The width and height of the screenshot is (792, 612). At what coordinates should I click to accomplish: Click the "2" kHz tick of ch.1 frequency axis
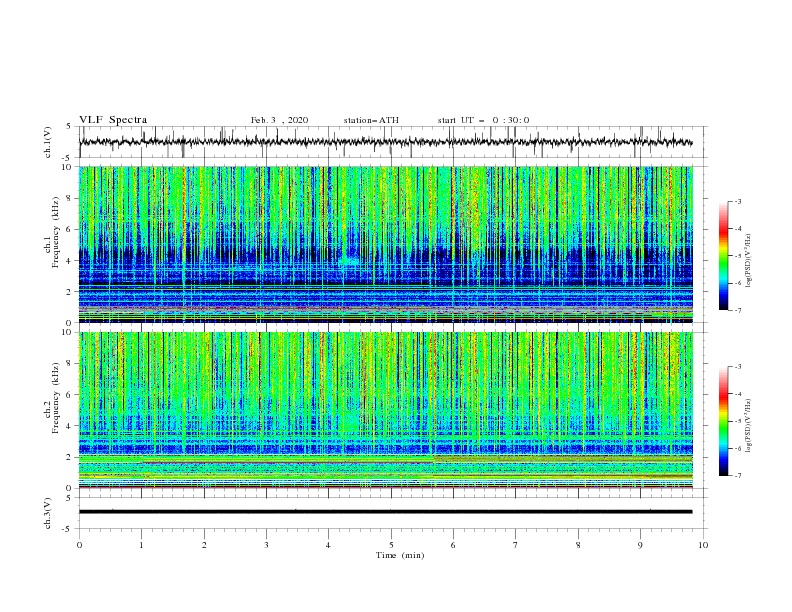70,291
